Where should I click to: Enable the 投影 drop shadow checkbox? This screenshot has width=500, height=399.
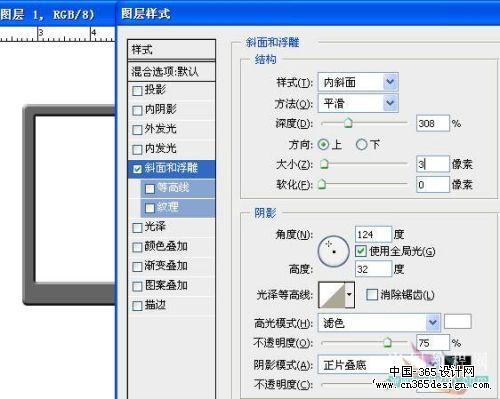137,91
